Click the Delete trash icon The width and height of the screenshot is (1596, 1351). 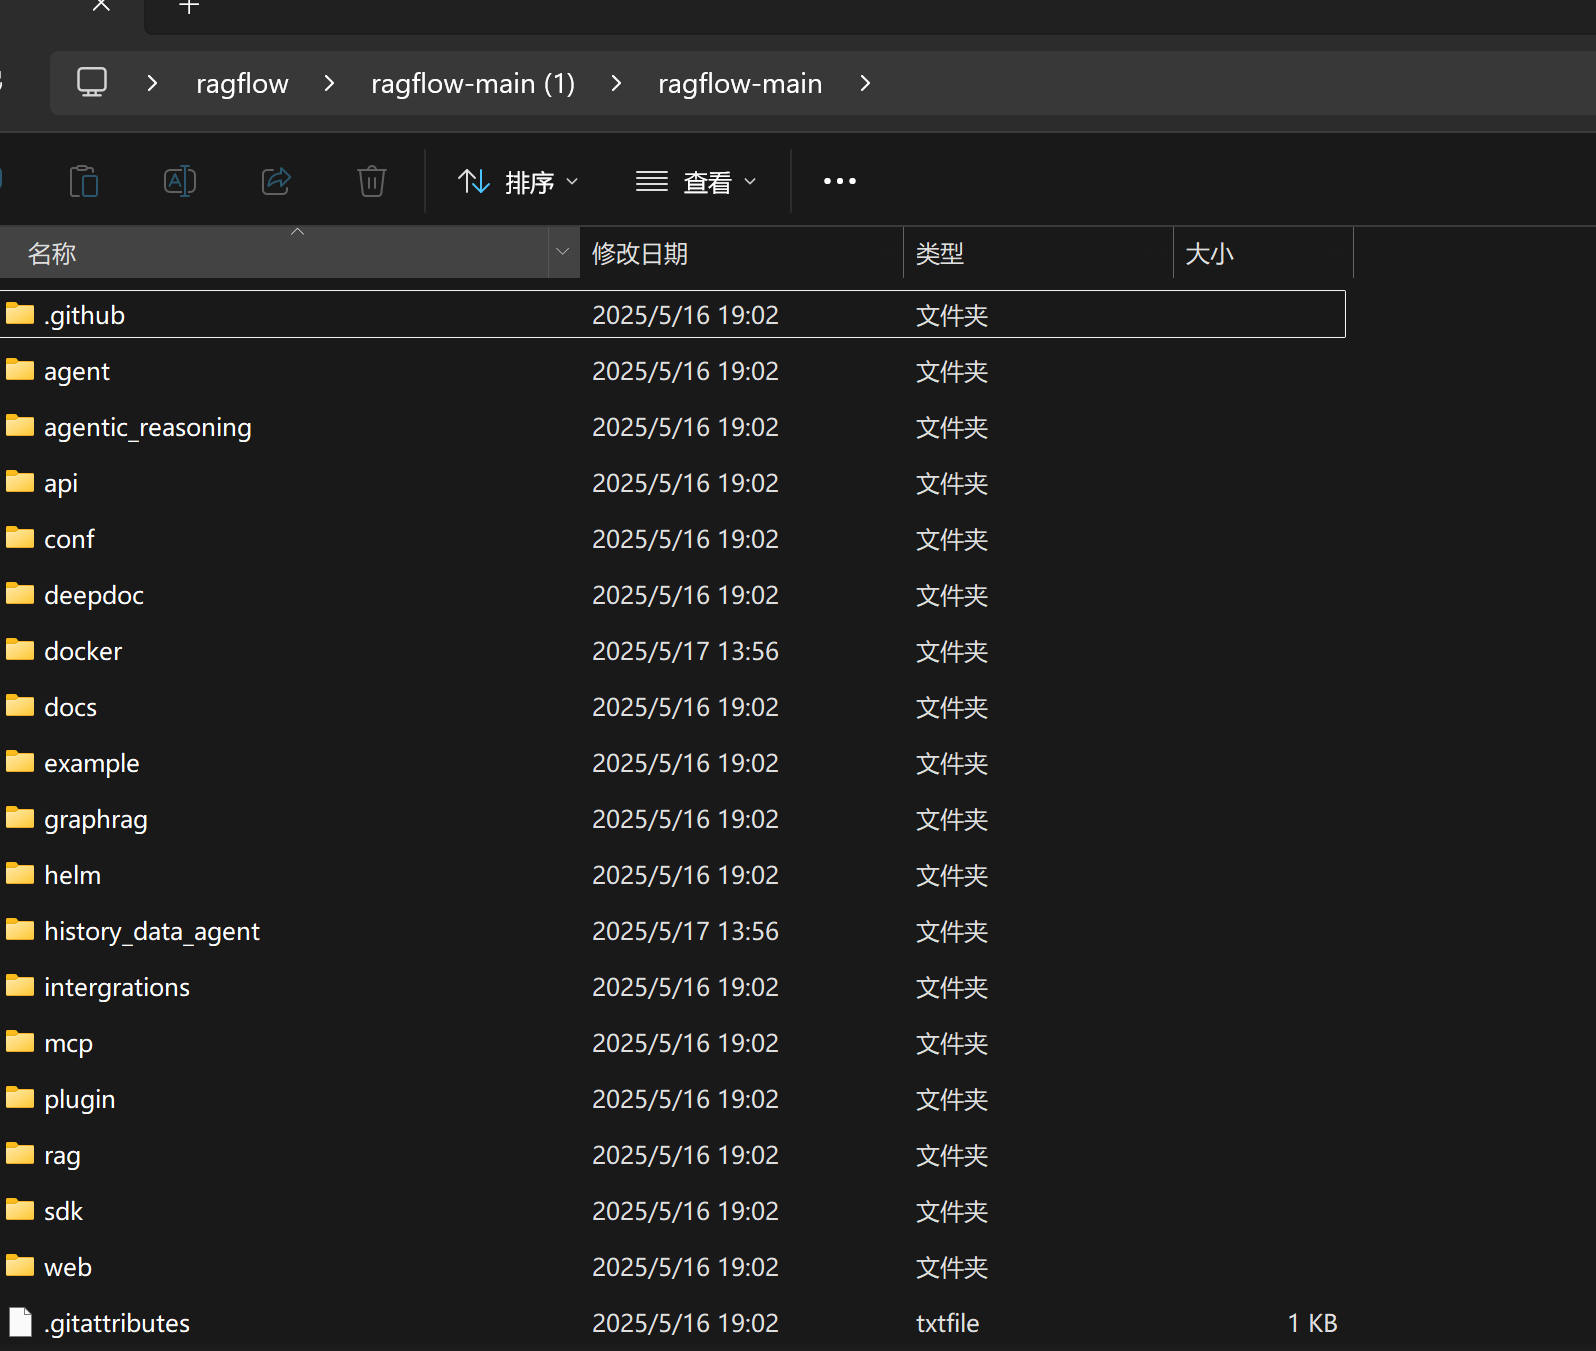point(372,181)
